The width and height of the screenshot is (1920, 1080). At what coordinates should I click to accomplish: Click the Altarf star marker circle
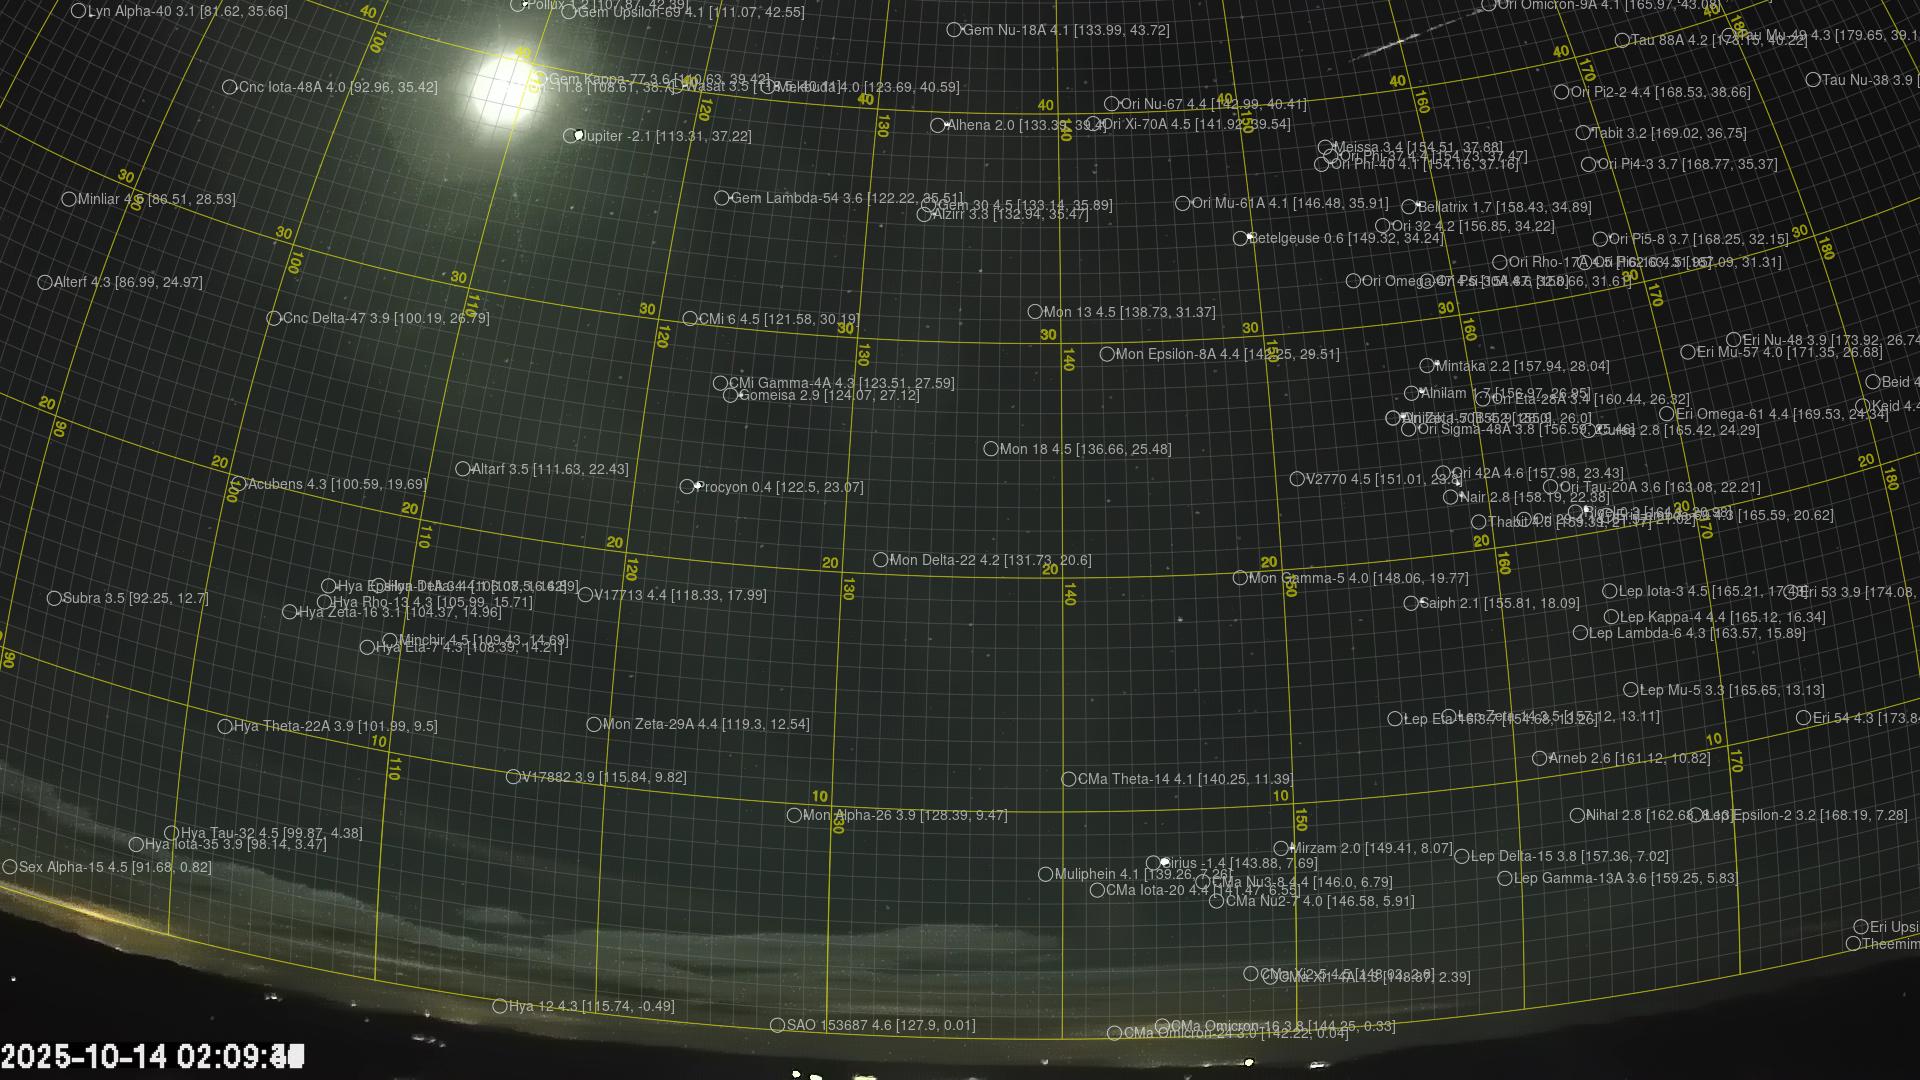pos(462,469)
